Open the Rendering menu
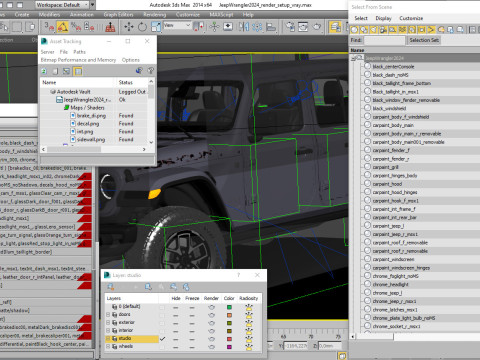The width and height of the screenshot is (480, 360). 155,15
